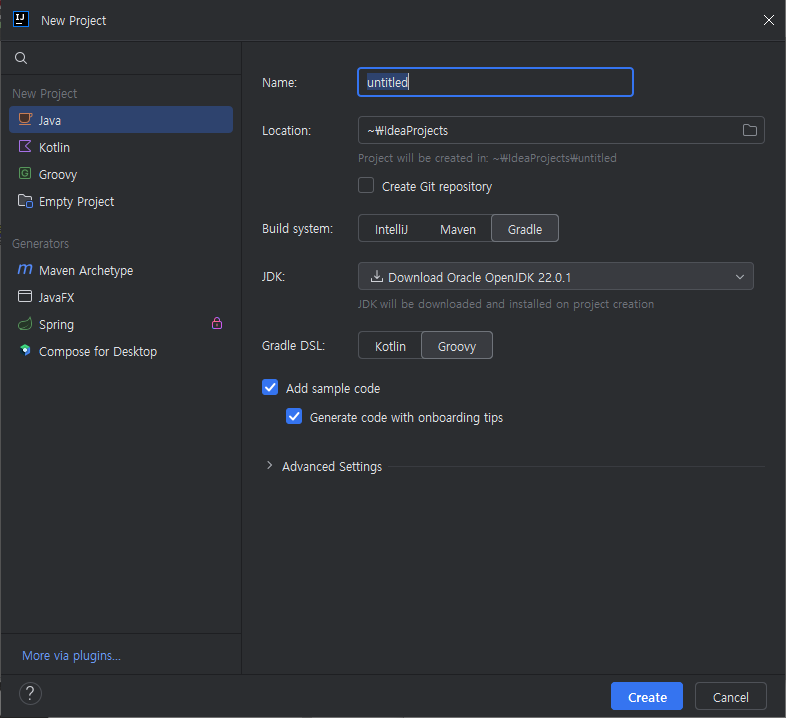This screenshot has width=786, height=718.
Task: Browse for location with folder icon
Action: pyautogui.click(x=750, y=130)
